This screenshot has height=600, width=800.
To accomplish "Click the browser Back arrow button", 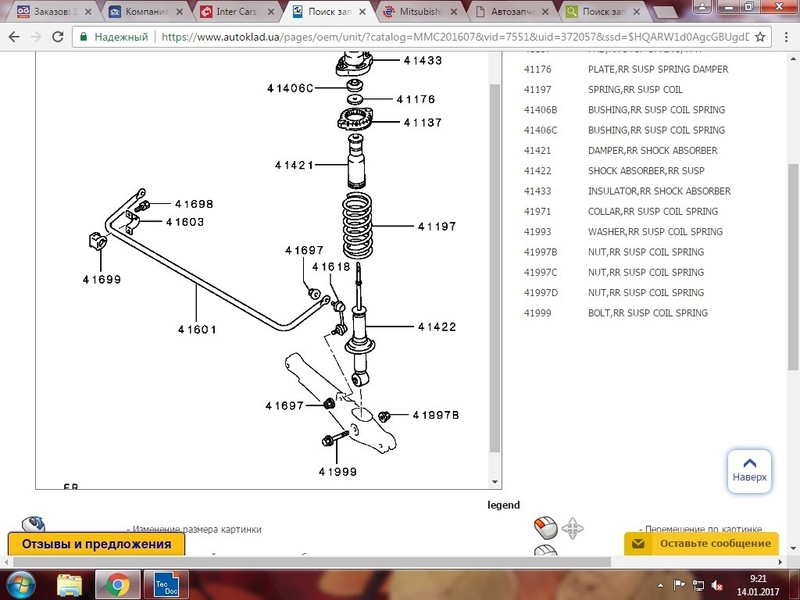I will click(14, 37).
